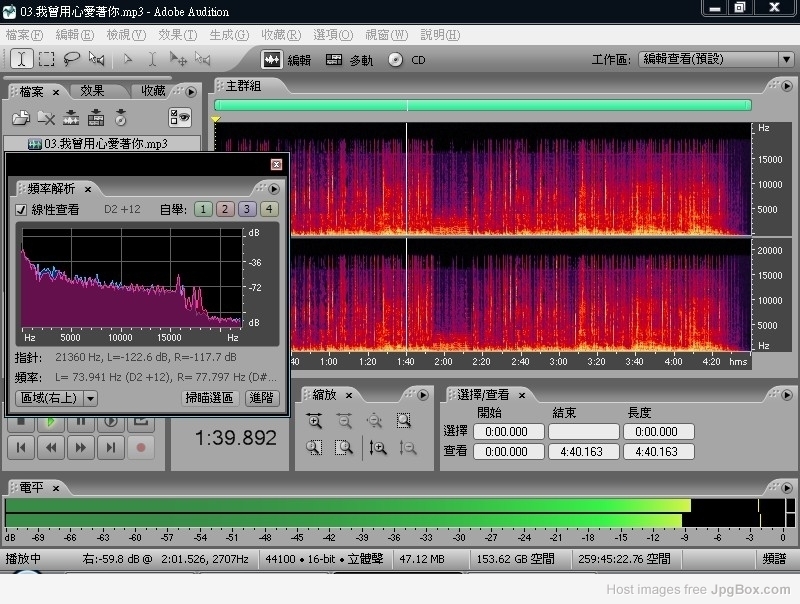Select the Time Selection cursor tool
800x604 pixels.
tap(21, 59)
